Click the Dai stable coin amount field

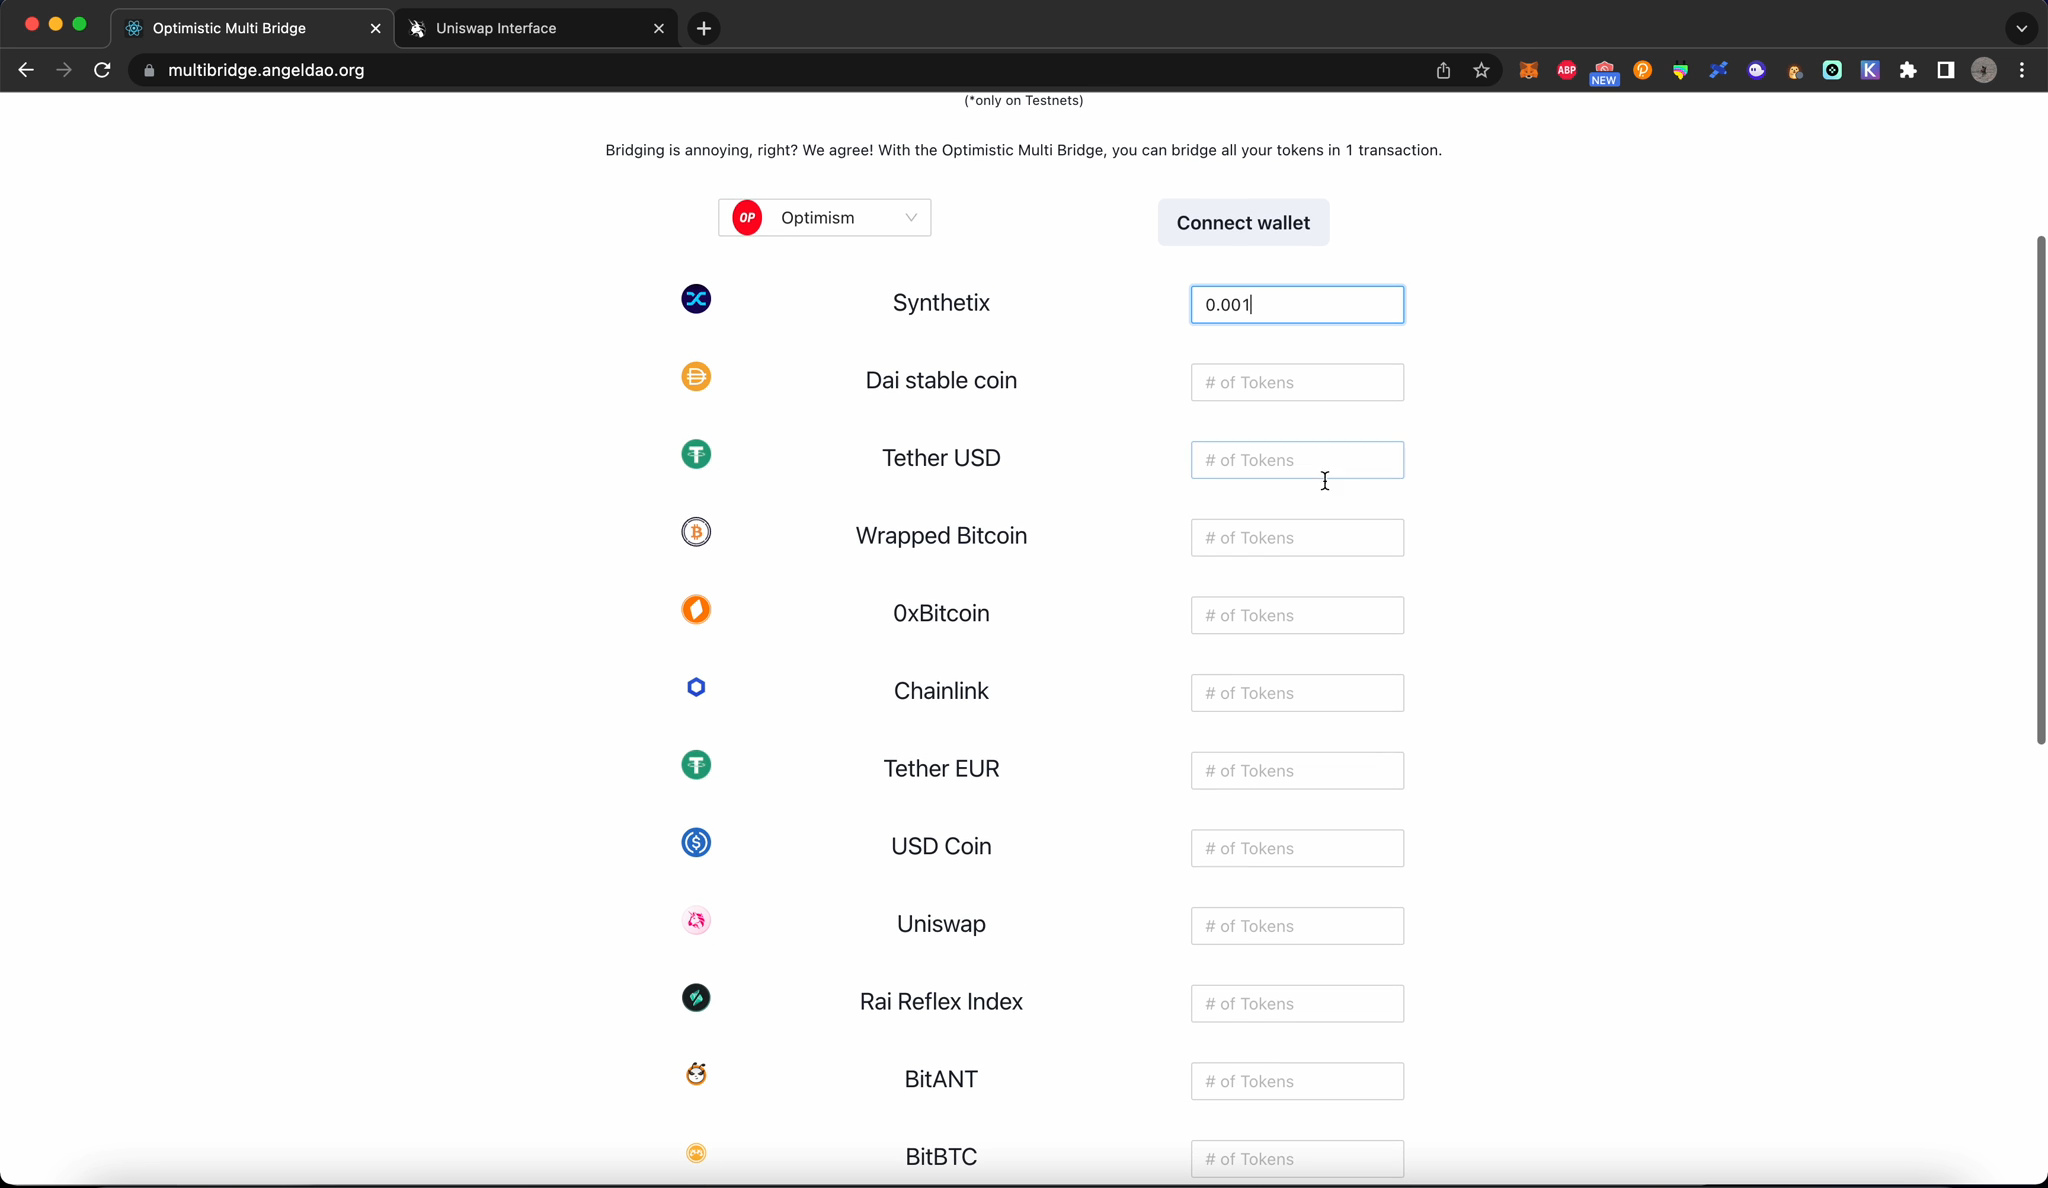tap(1297, 382)
